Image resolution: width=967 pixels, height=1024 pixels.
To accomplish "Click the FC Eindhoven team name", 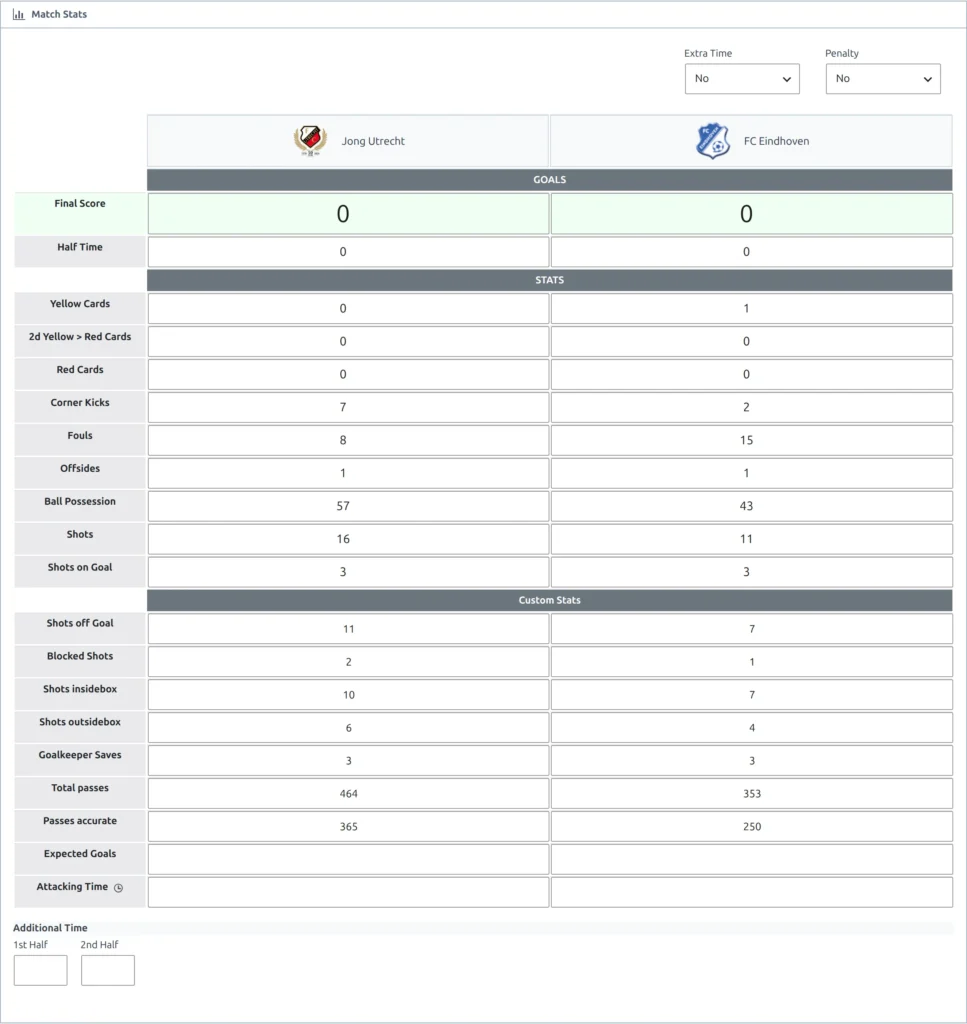I will pos(776,141).
